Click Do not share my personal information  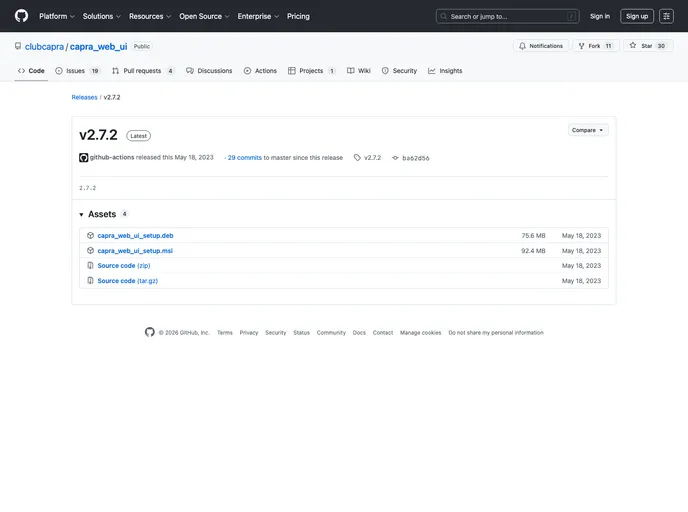(x=496, y=333)
